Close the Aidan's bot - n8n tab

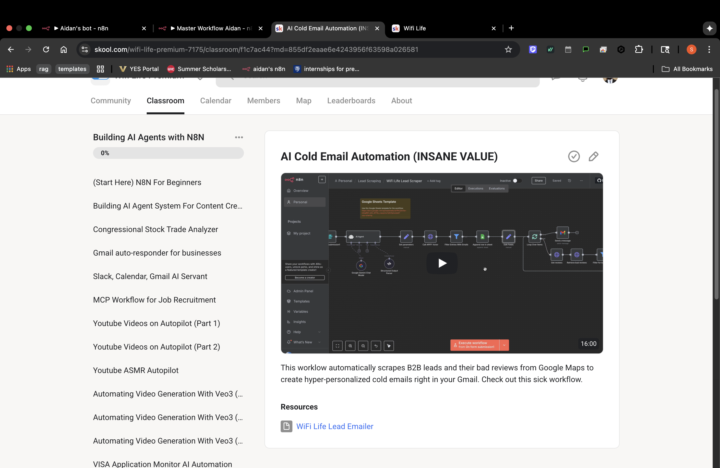(x=144, y=28)
